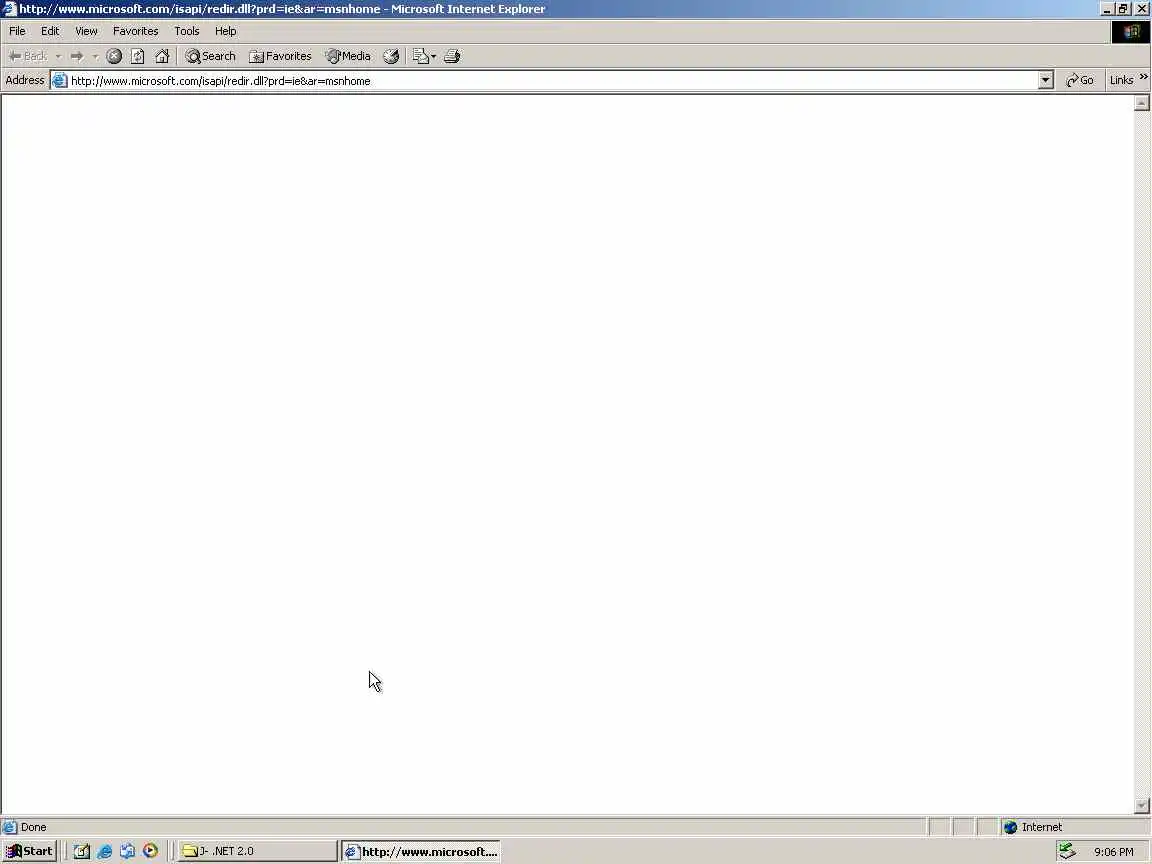This screenshot has height=864, width=1152.
Task: Expand the Links toolbar chevron
Action: 1143,76
